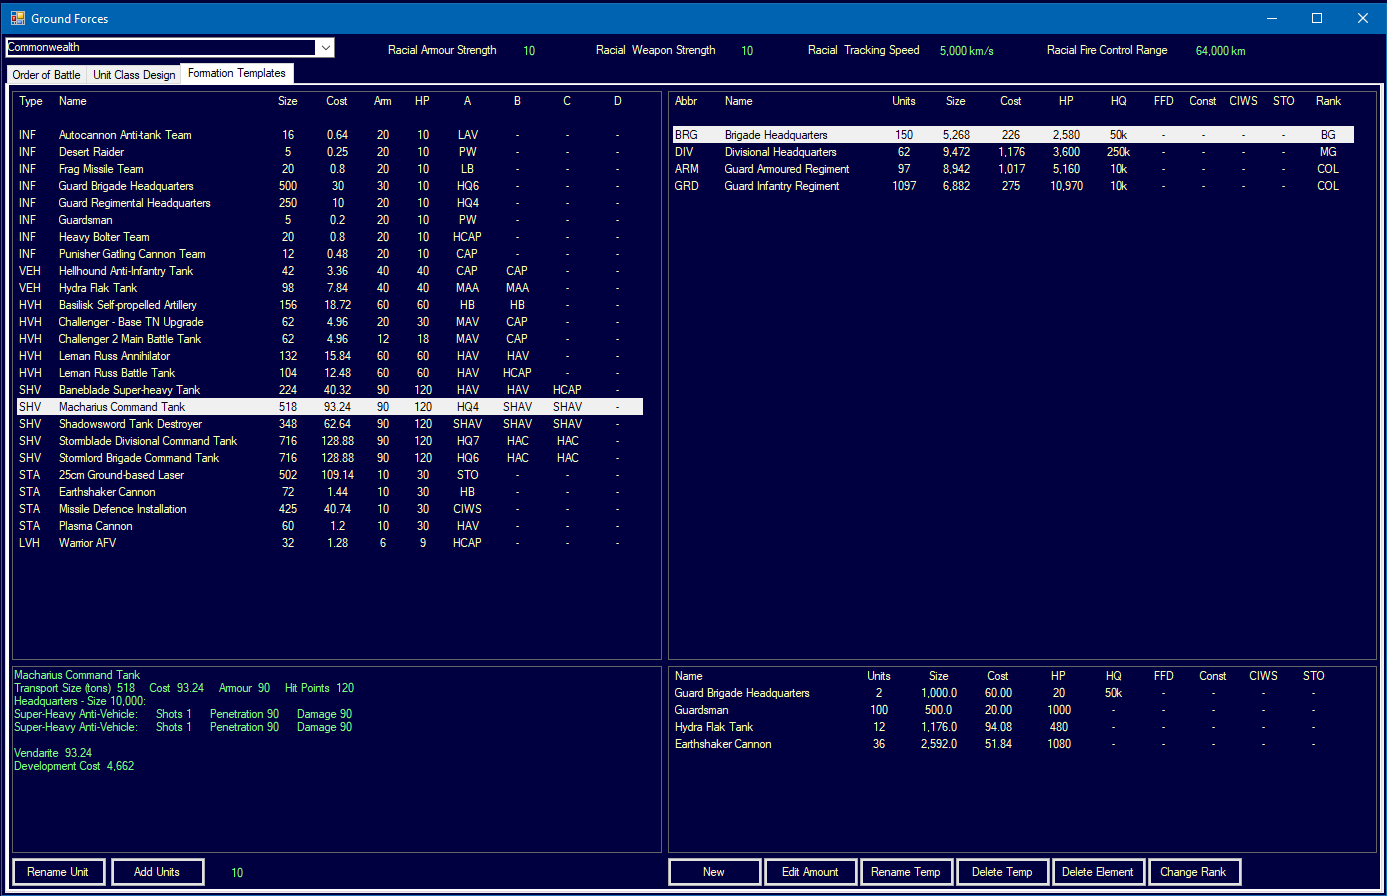Select Guard Regimental Headquarters unit
Viewport: 1387px width, 896px height.
point(330,203)
